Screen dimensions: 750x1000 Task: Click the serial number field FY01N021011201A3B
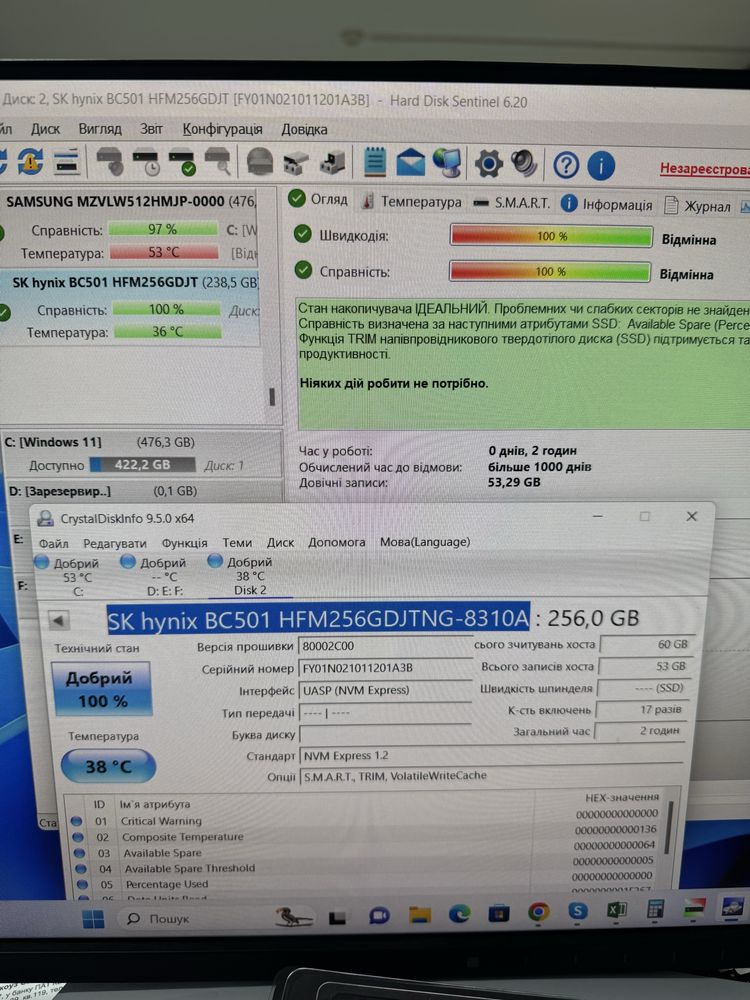point(385,668)
